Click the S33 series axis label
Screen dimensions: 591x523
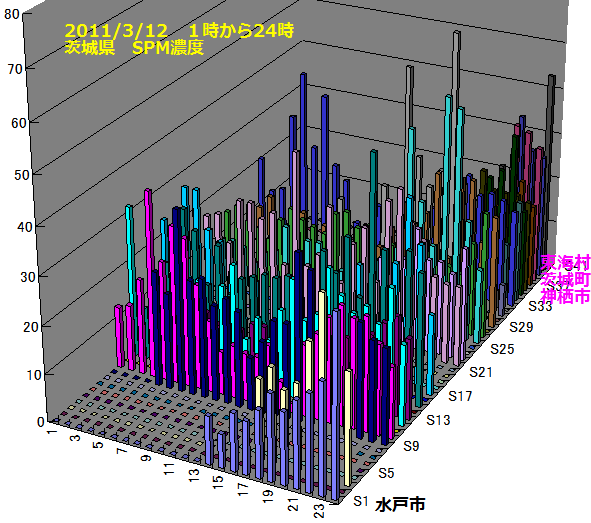coord(540,306)
